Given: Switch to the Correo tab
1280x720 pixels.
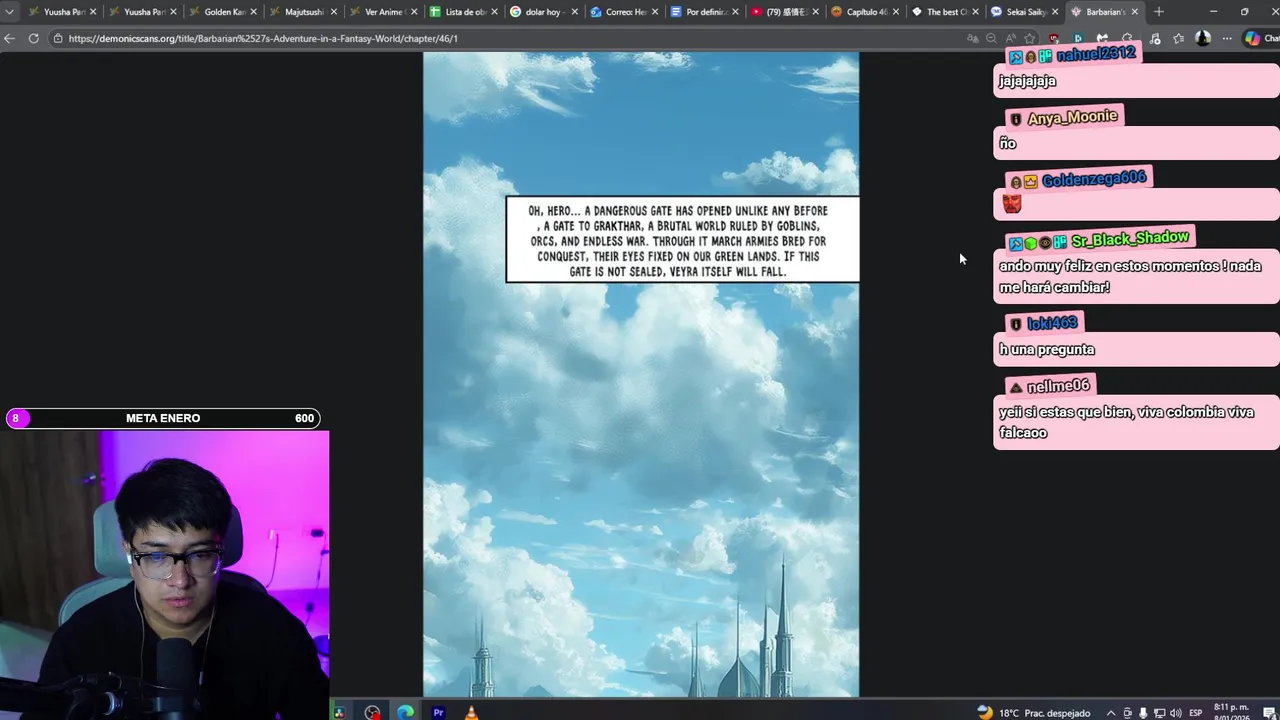Looking at the screenshot, I should (x=625, y=12).
